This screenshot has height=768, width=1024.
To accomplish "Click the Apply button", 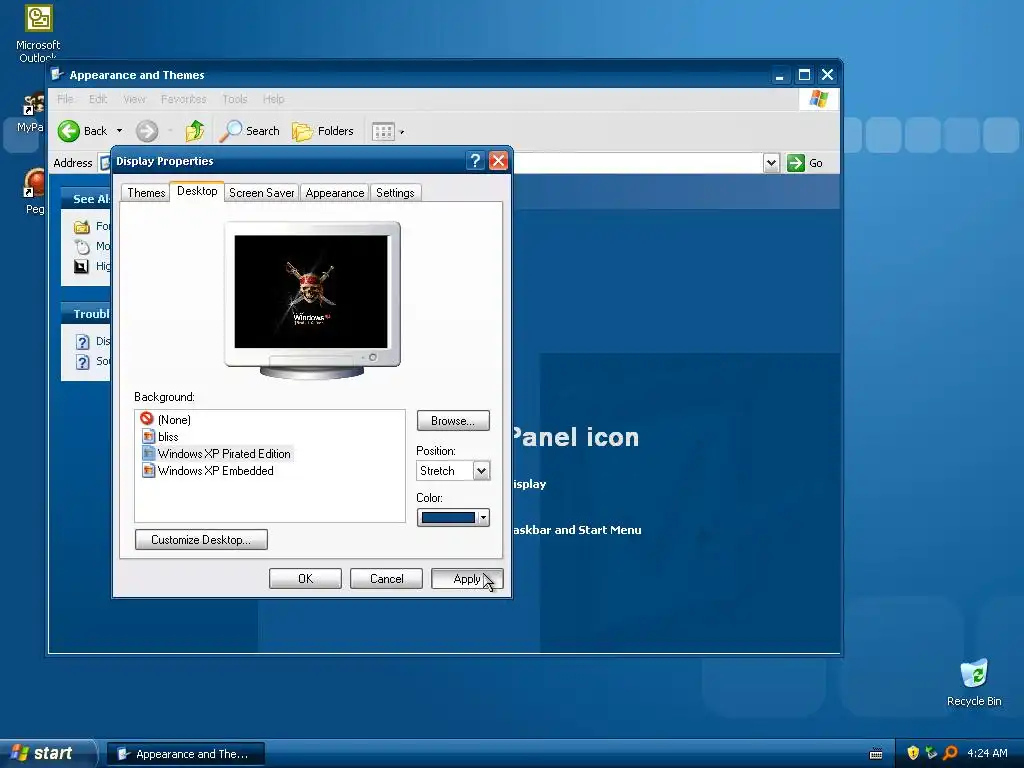I will pyautogui.click(x=467, y=579).
